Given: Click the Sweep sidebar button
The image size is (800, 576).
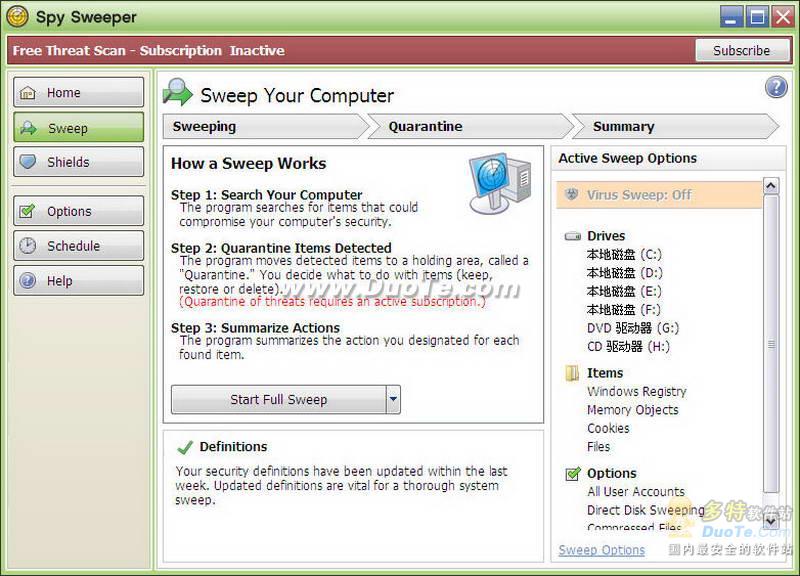Looking at the screenshot, I should tap(79, 128).
